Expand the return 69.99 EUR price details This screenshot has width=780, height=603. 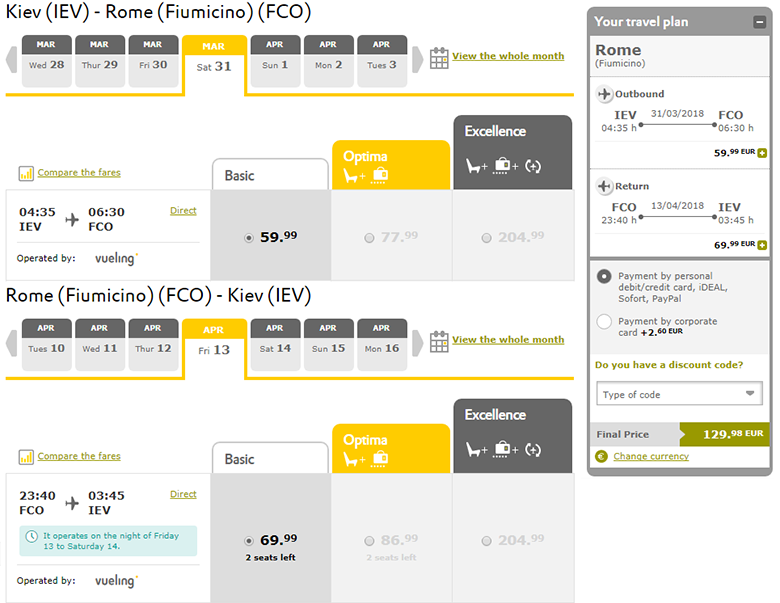point(763,245)
